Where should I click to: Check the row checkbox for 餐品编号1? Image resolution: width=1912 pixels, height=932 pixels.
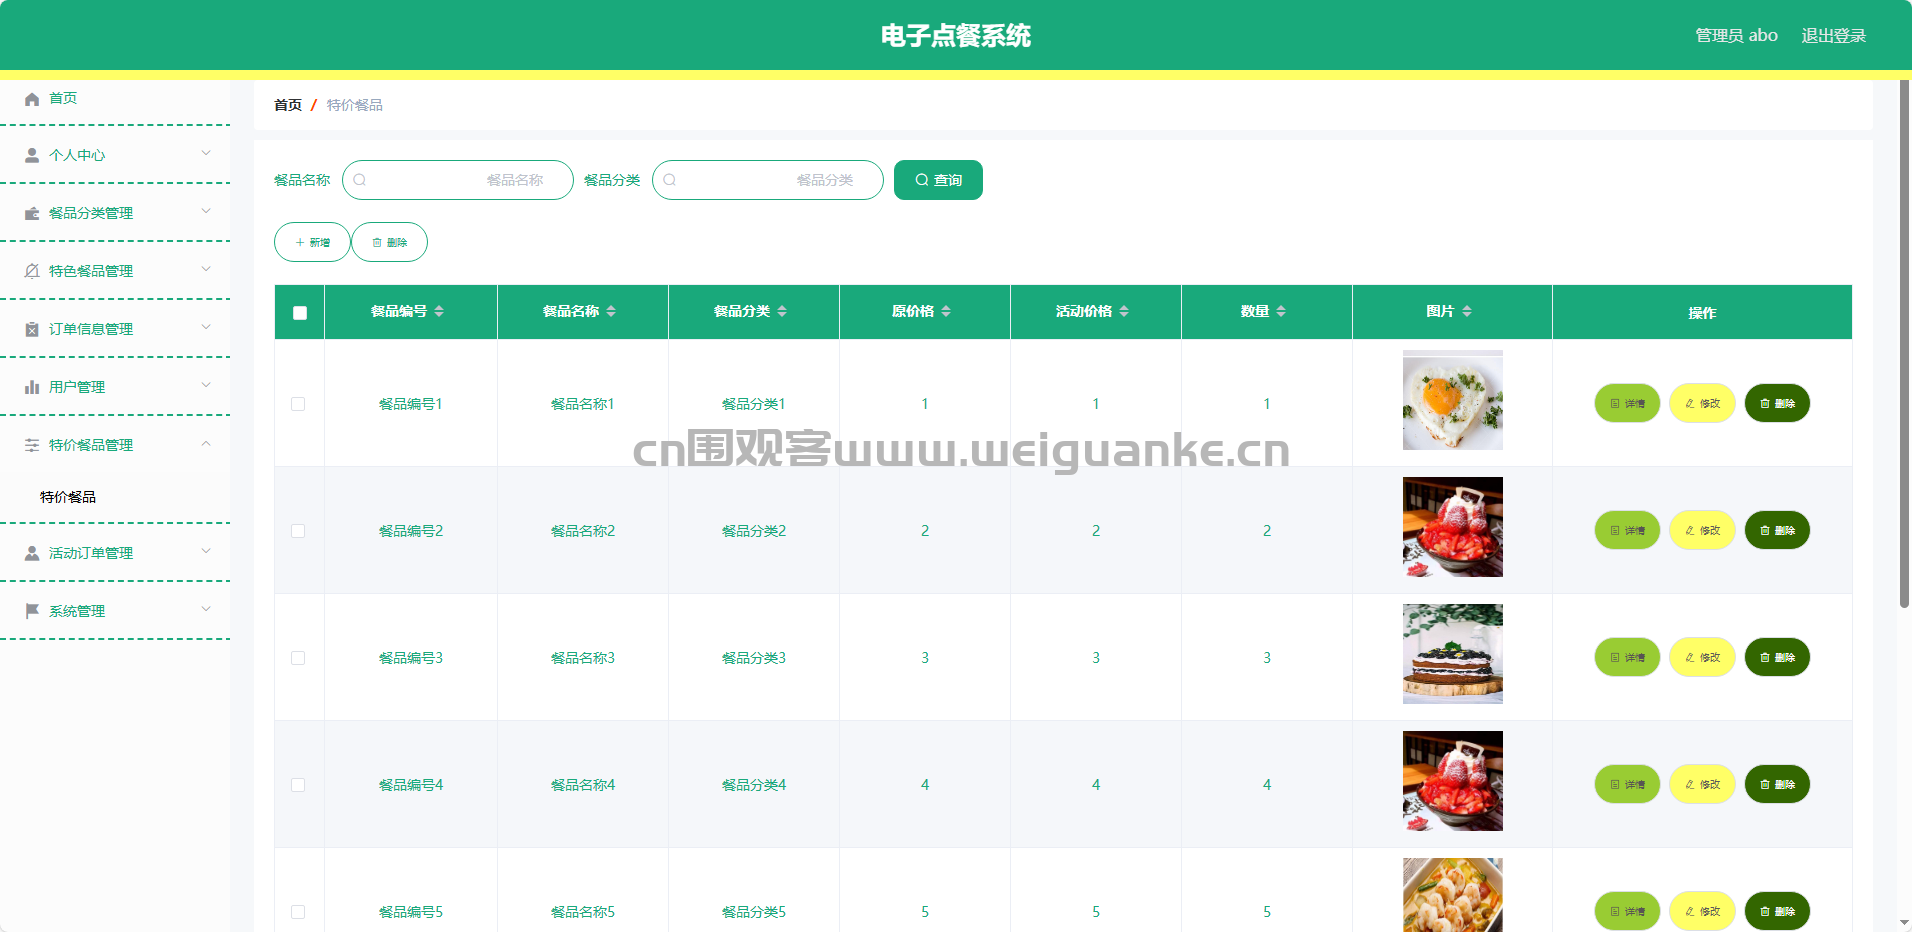tap(298, 404)
